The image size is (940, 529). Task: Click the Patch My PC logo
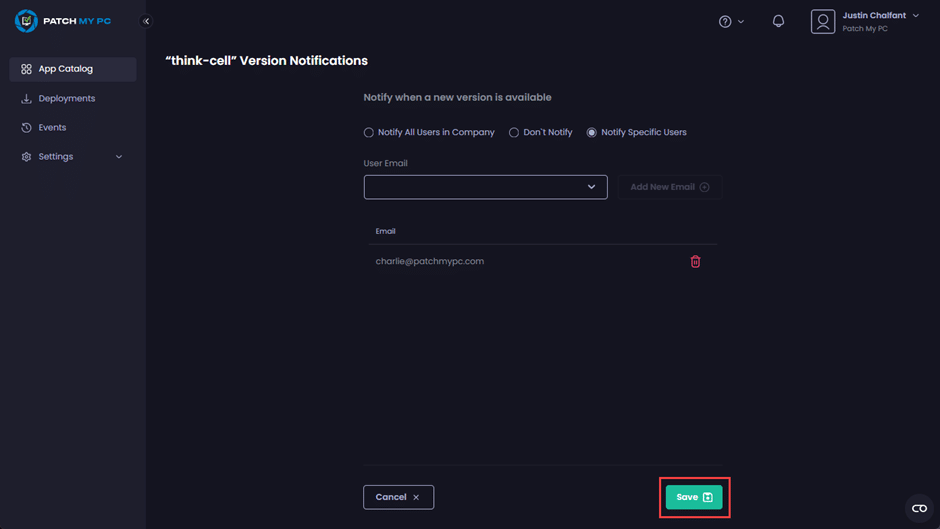pos(65,20)
